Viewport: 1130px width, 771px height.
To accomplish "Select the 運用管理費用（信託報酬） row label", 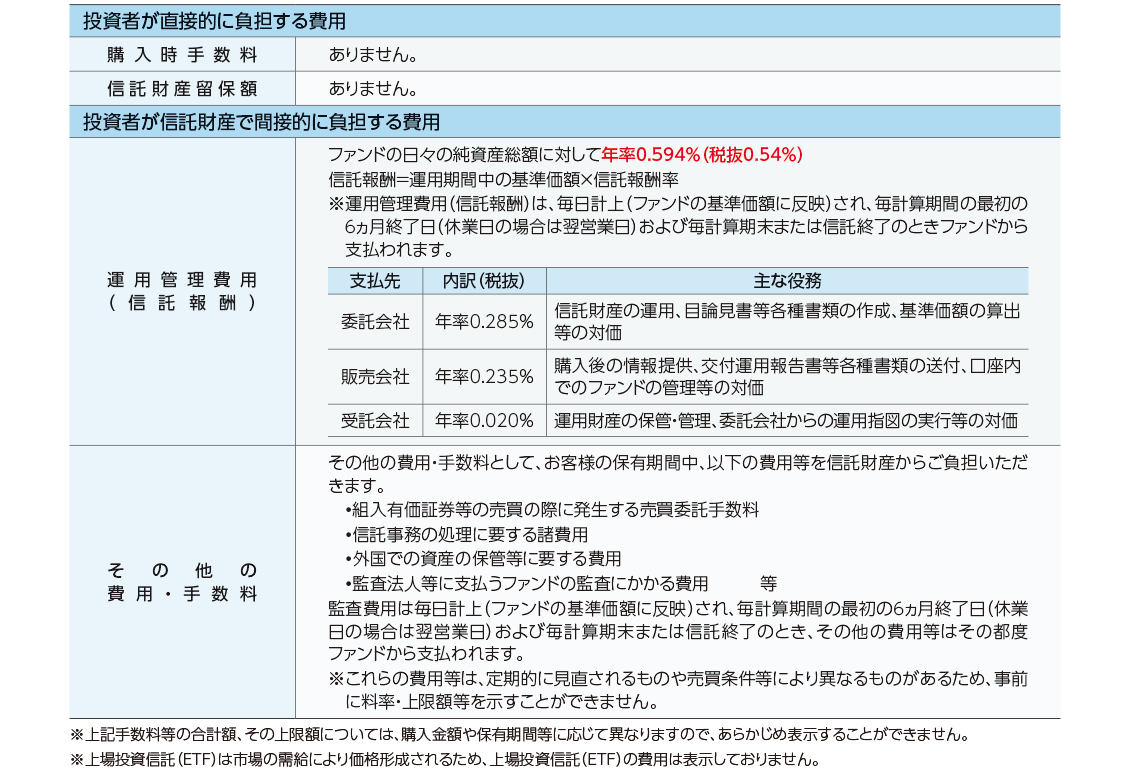I will 182,291.
